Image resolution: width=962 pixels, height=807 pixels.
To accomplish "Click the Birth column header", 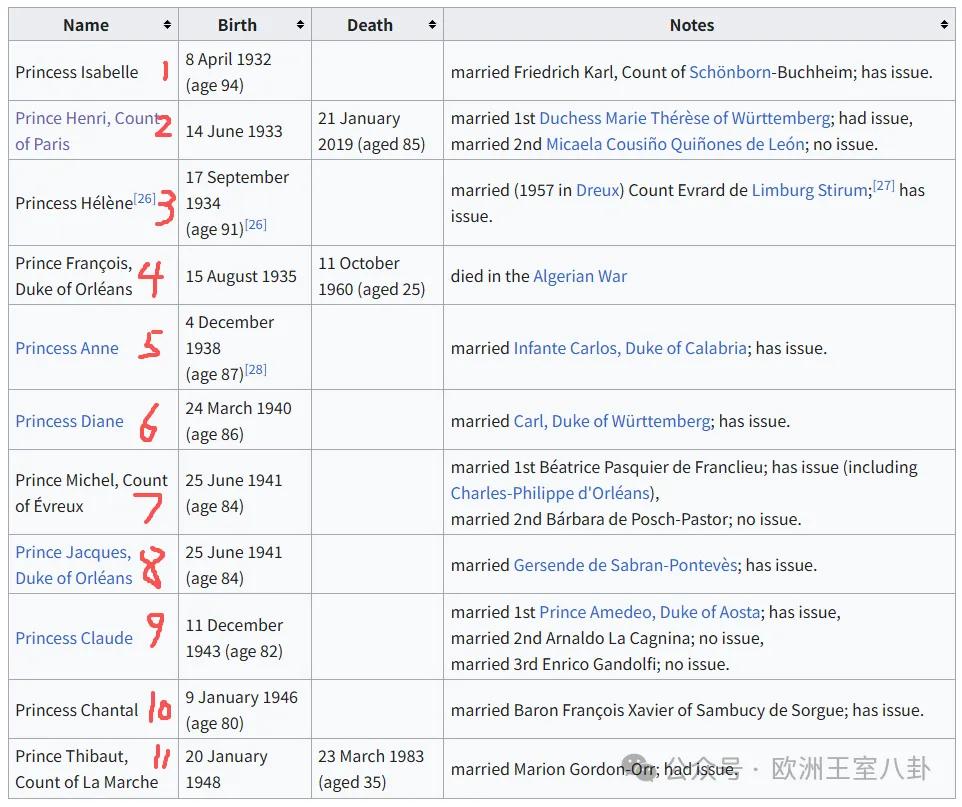I will click(245, 25).
